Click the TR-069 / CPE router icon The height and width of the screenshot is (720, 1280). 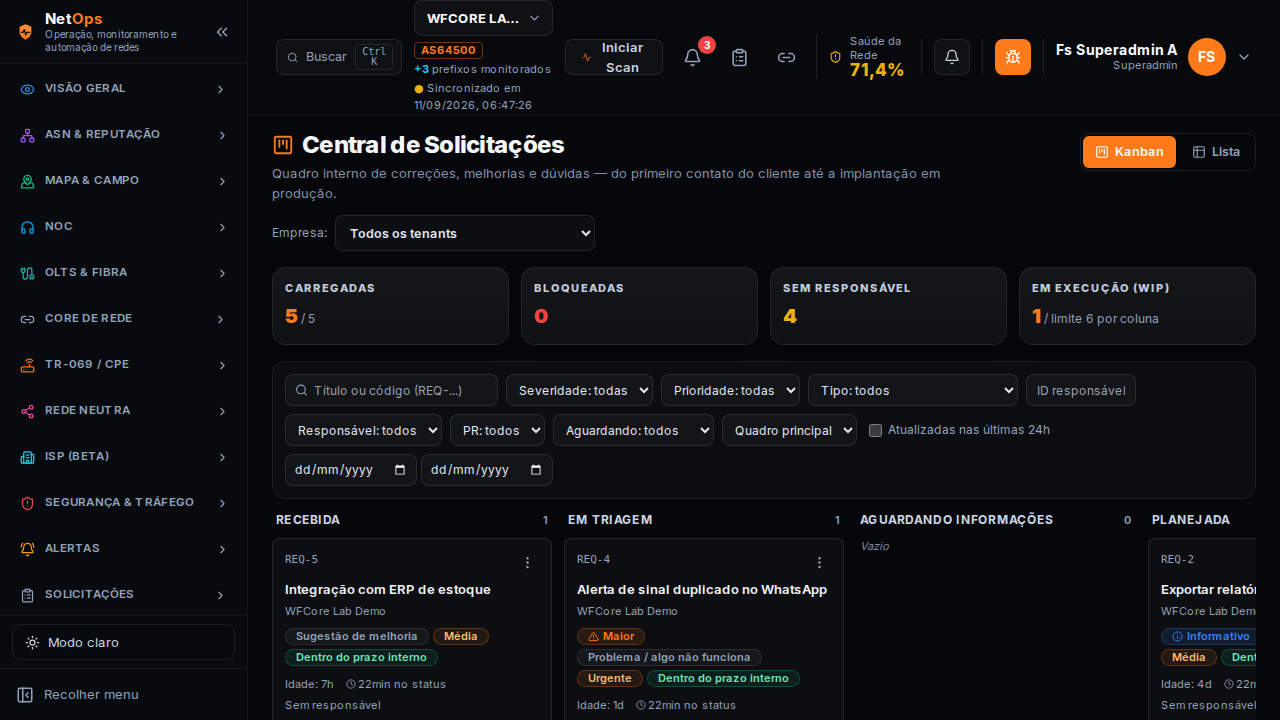pyautogui.click(x=28, y=365)
